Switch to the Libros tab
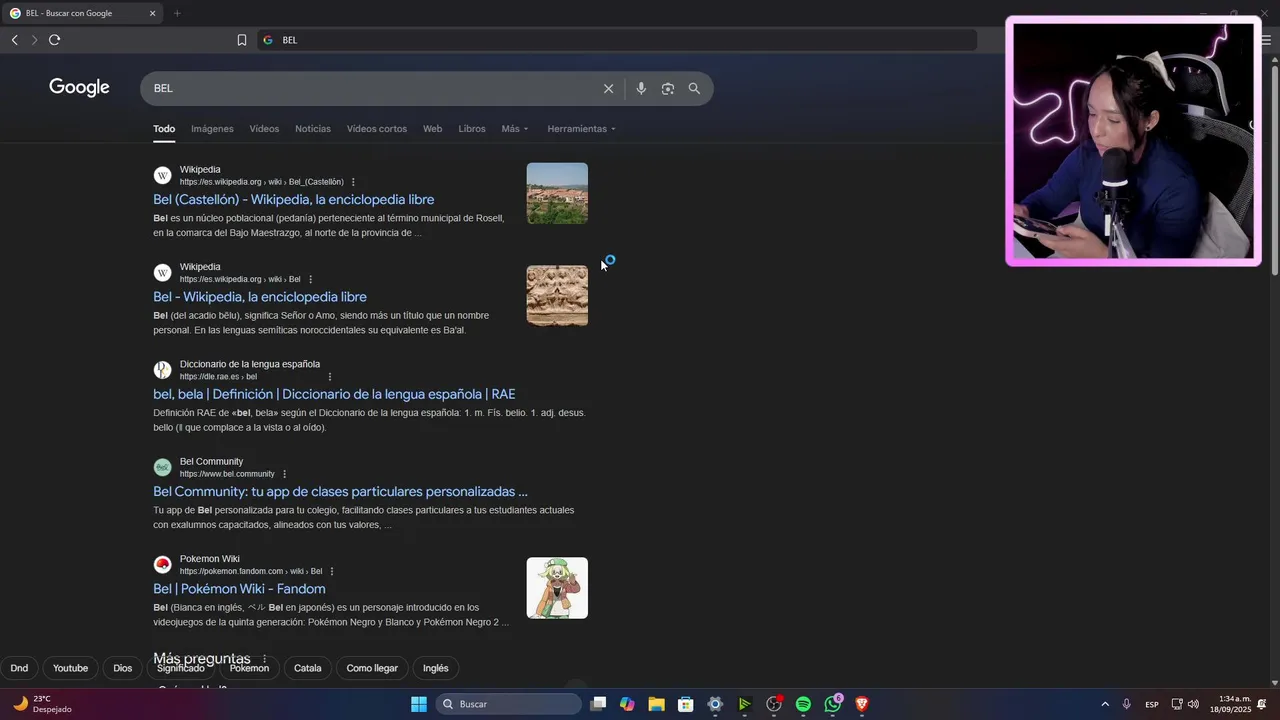 pyautogui.click(x=471, y=129)
